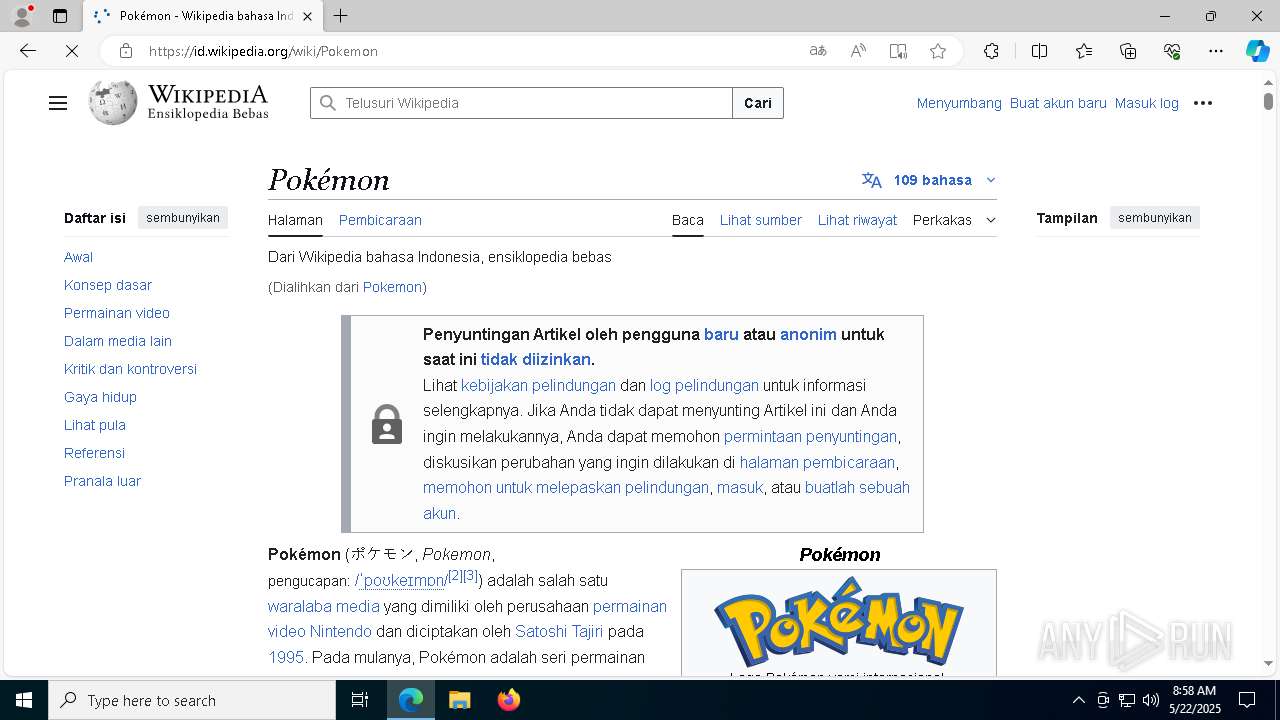Open the Favorites list icon
Viewport: 1280px width, 720px height.
[1084, 51]
